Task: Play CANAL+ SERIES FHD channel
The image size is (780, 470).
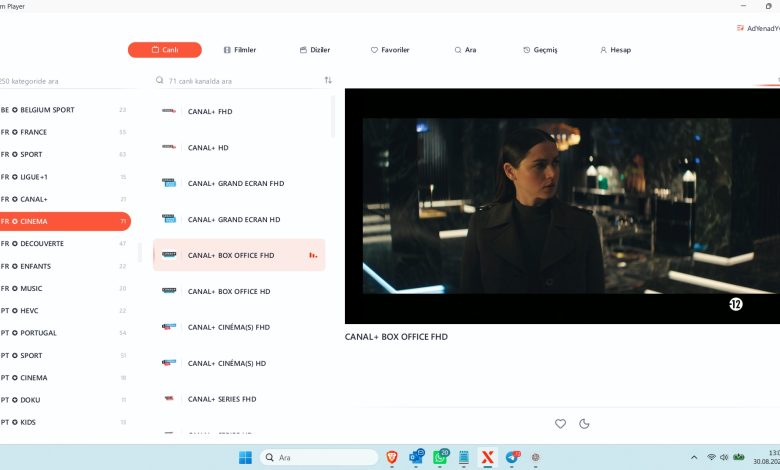Action: pos(239,399)
